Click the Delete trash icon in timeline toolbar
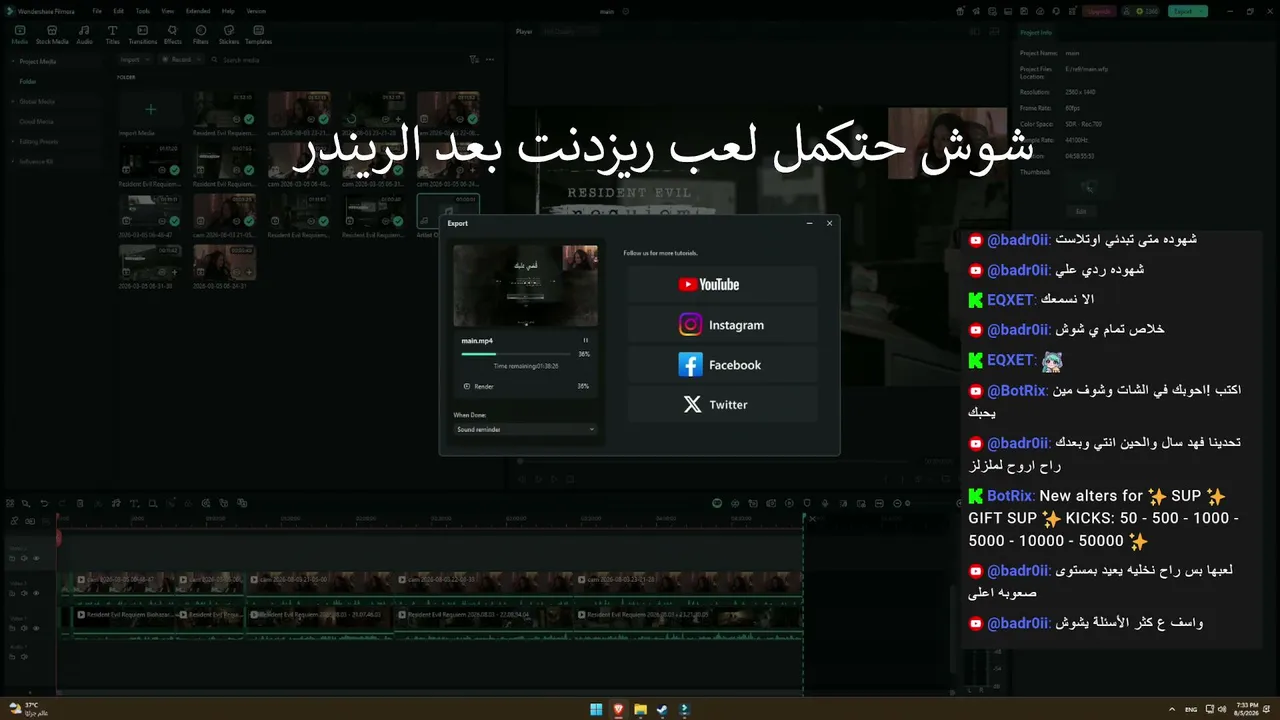This screenshot has width=1280, height=720. [80, 503]
